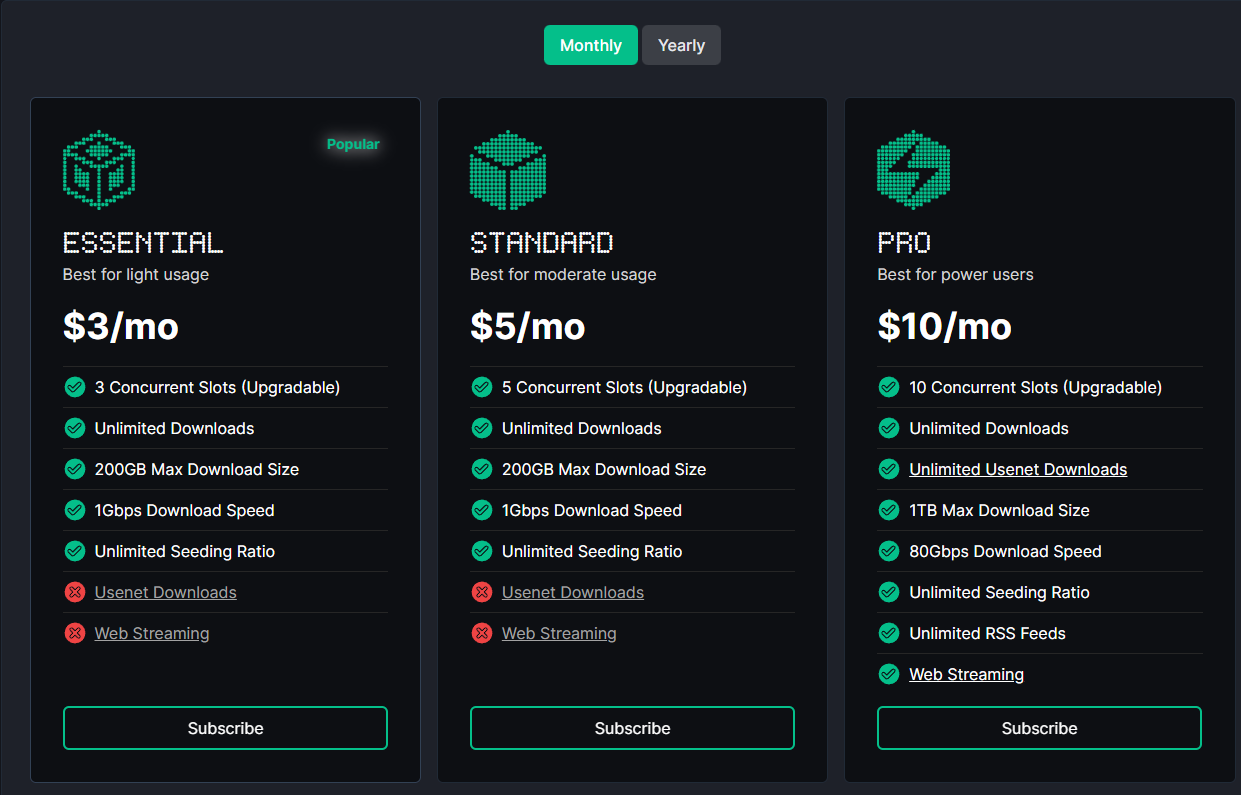1241x795 pixels.
Task: Subscribe to the Essential plan
Action: click(x=225, y=728)
